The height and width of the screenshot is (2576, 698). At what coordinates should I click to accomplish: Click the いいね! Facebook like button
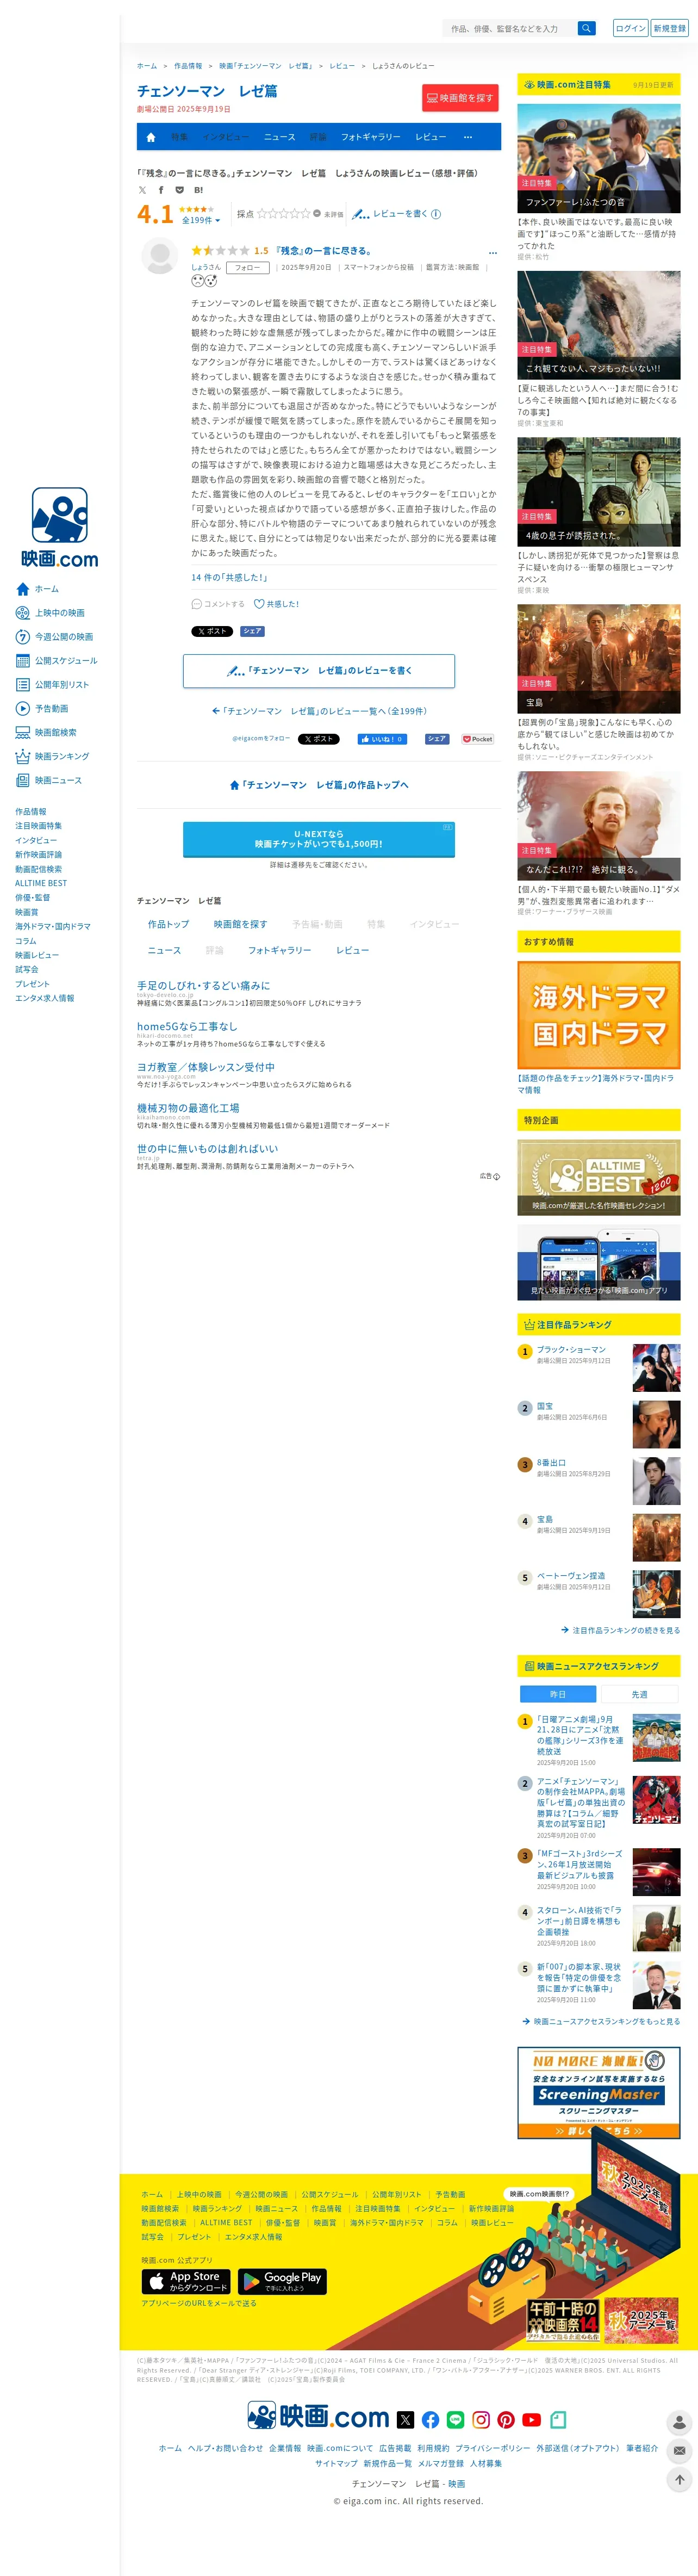(382, 739)
